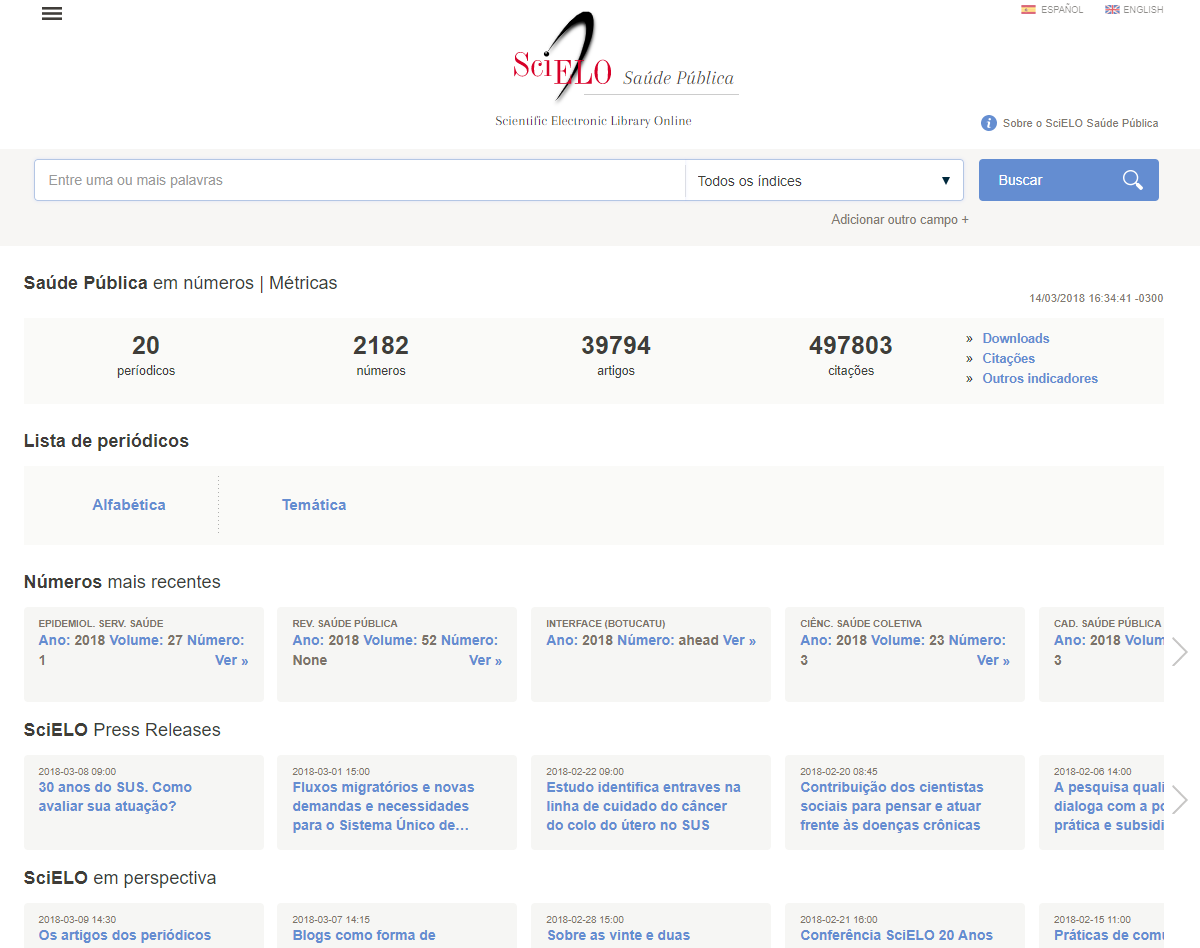This screenshot has height=948, width=1200.
Task: Open 'A pesquisa quali' press release
Action: pyautogui.click(x=1109, y=806)
